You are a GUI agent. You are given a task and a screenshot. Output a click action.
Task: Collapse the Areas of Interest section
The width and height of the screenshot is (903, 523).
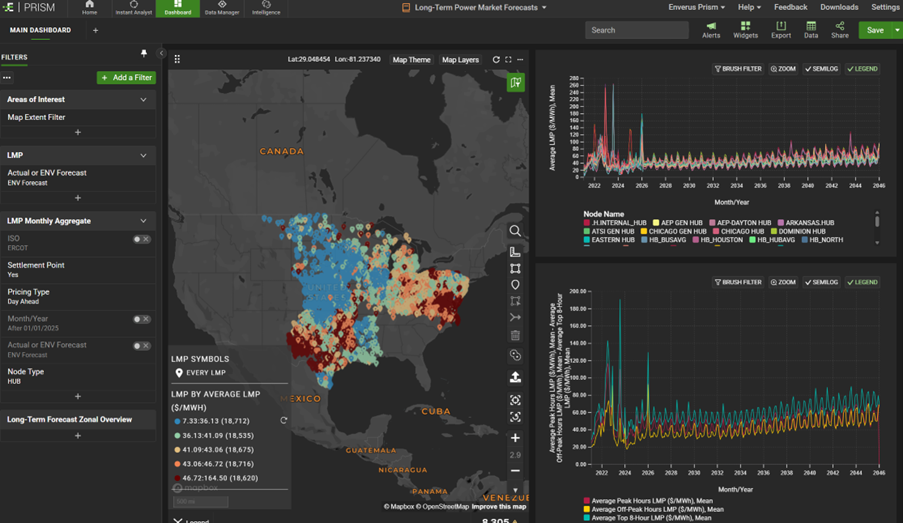point(143,100)
